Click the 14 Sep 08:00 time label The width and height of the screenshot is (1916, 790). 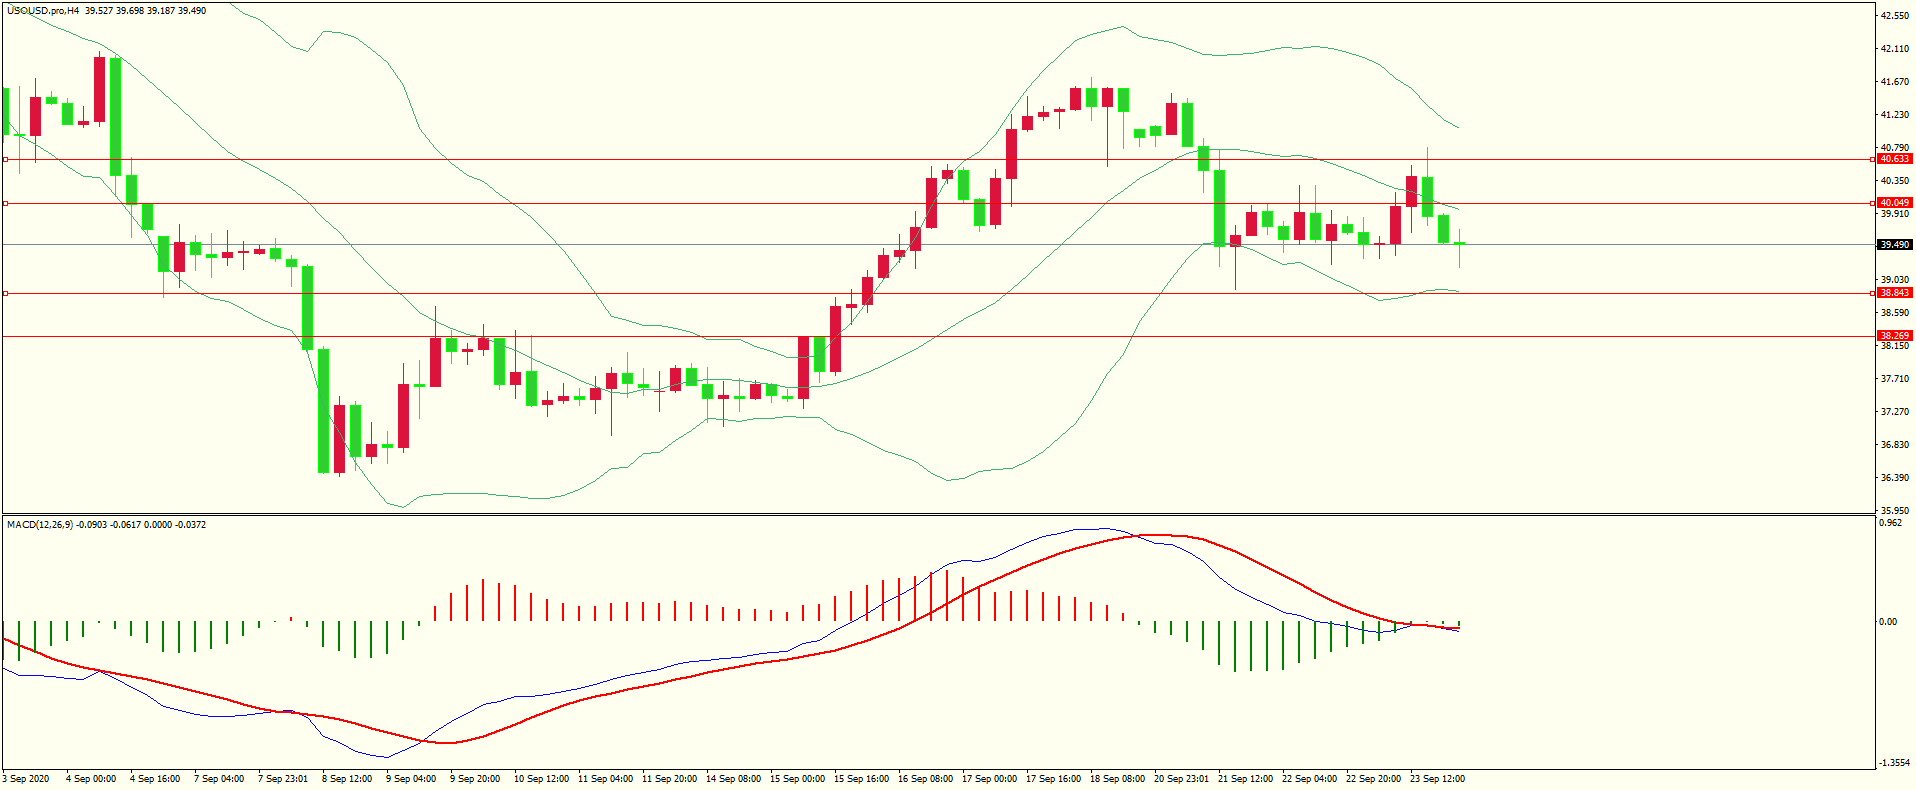click(x=733, y=779)
